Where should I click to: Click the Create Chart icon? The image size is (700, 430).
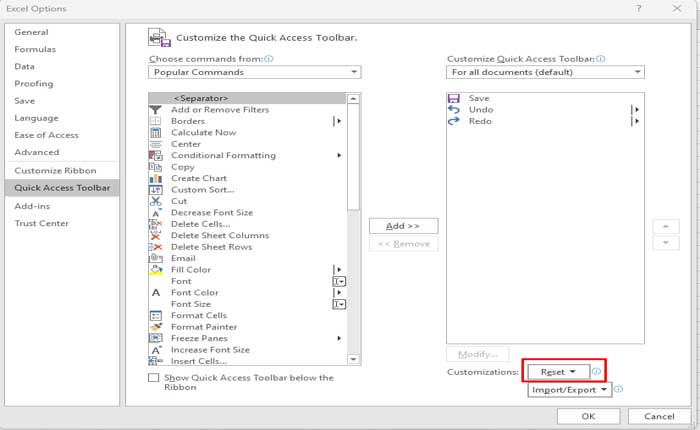pos(155,178)
